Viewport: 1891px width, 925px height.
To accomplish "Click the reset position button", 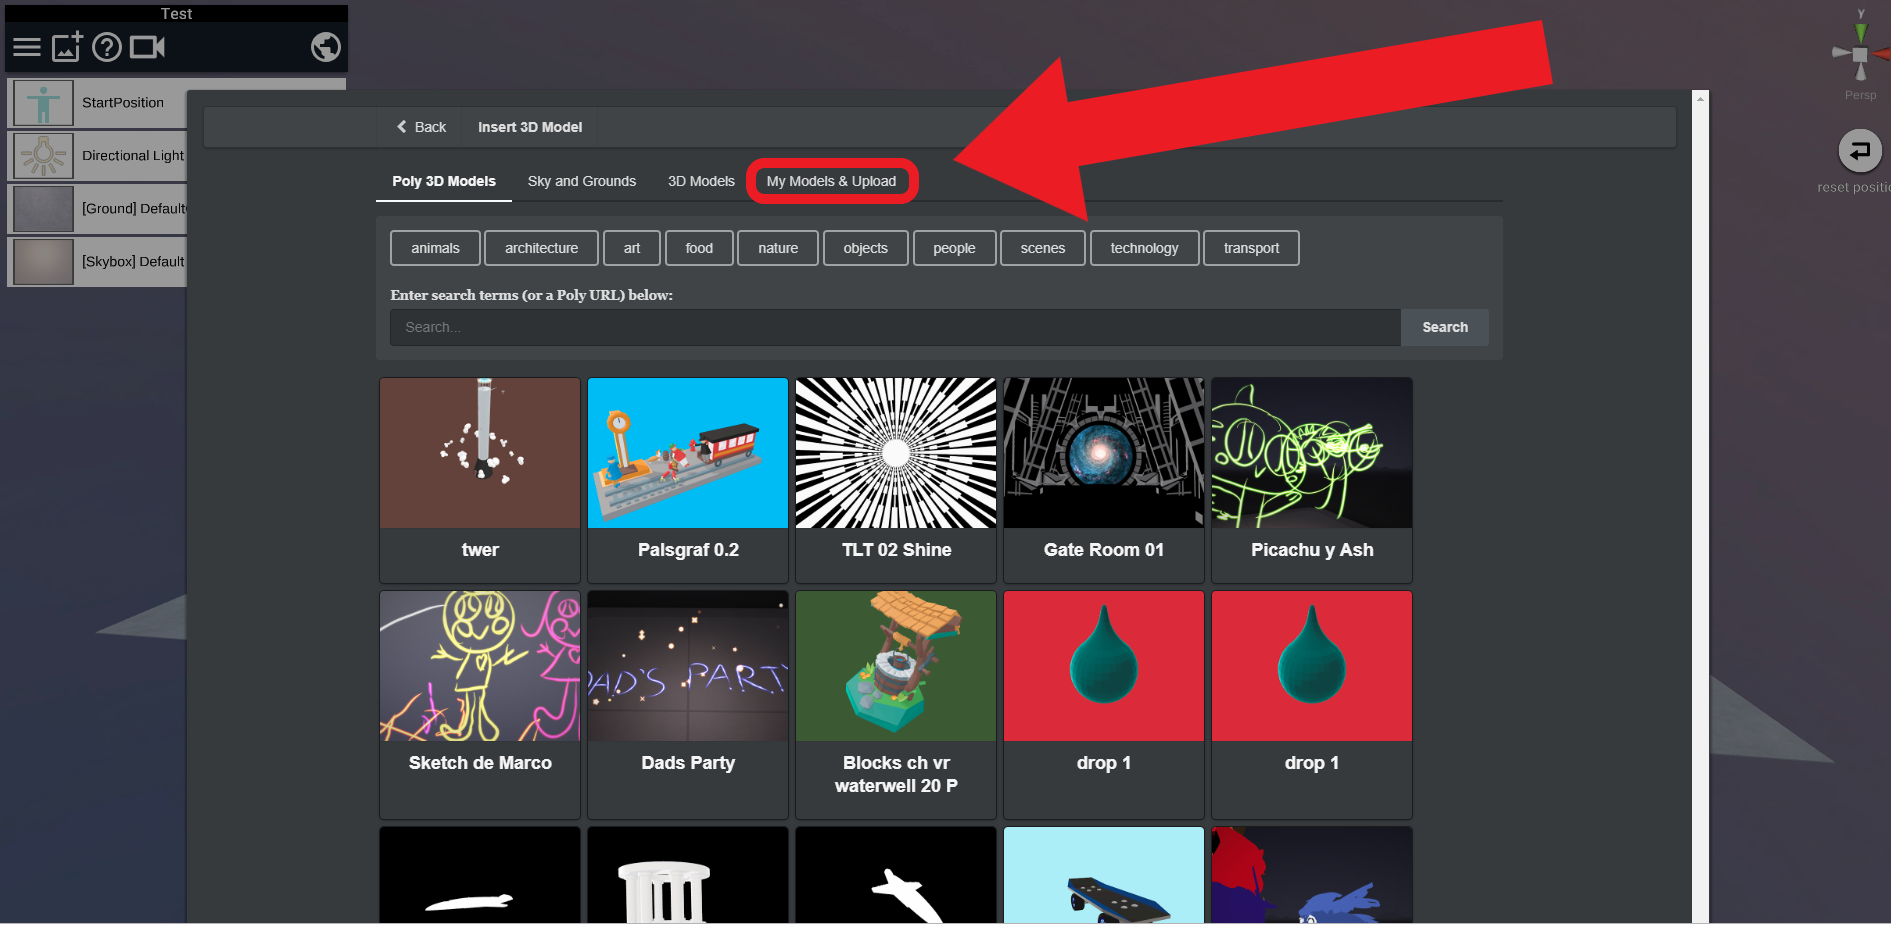I will (x=1860, y=151).
